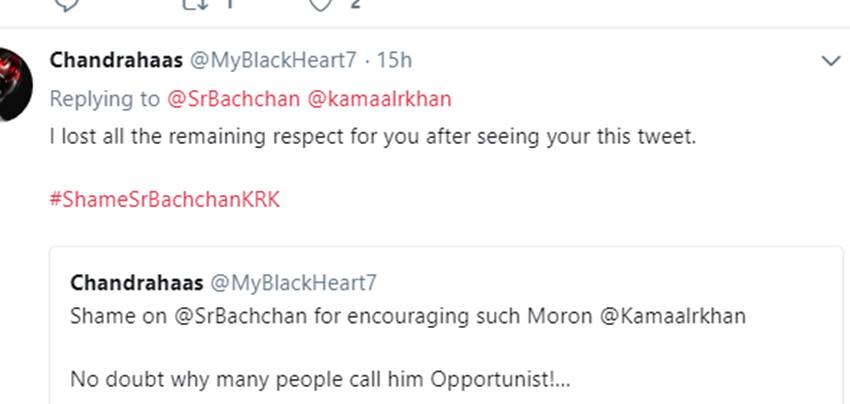This screenshot has height=404, width=850.
Task: Click the retweet count of 1
Action: coord(228,4)
